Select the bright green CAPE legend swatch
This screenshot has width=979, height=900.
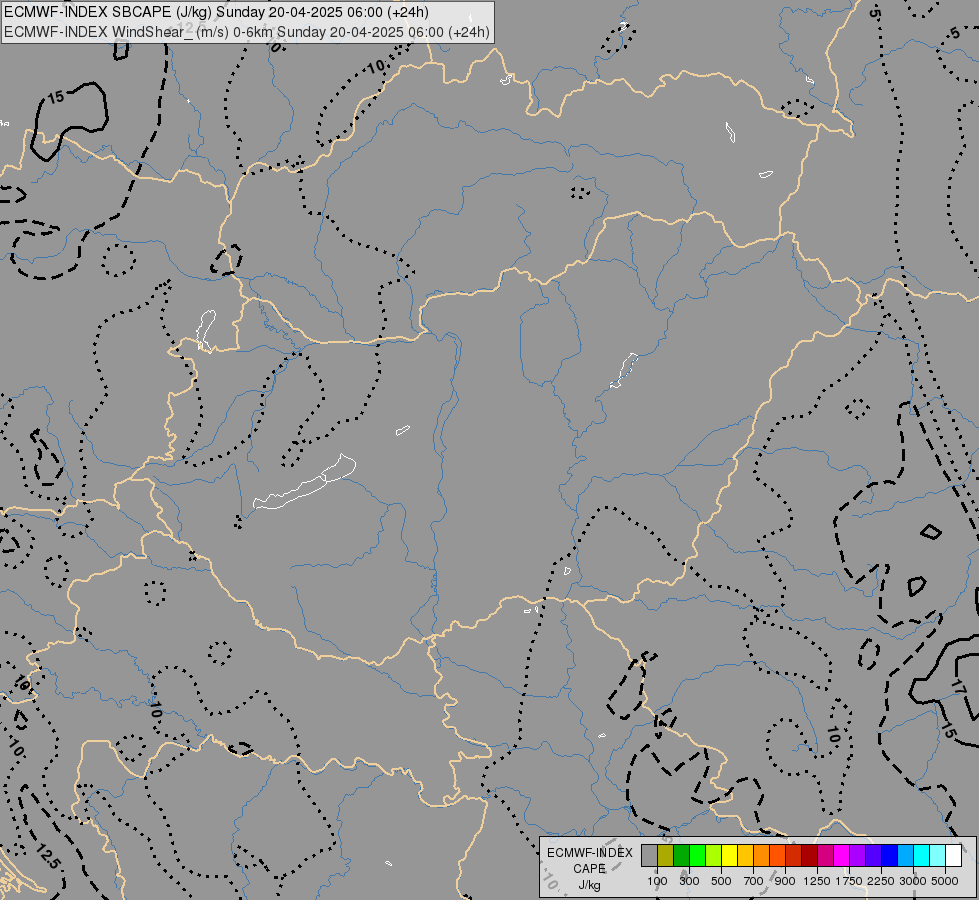click(x=697, y=855)
